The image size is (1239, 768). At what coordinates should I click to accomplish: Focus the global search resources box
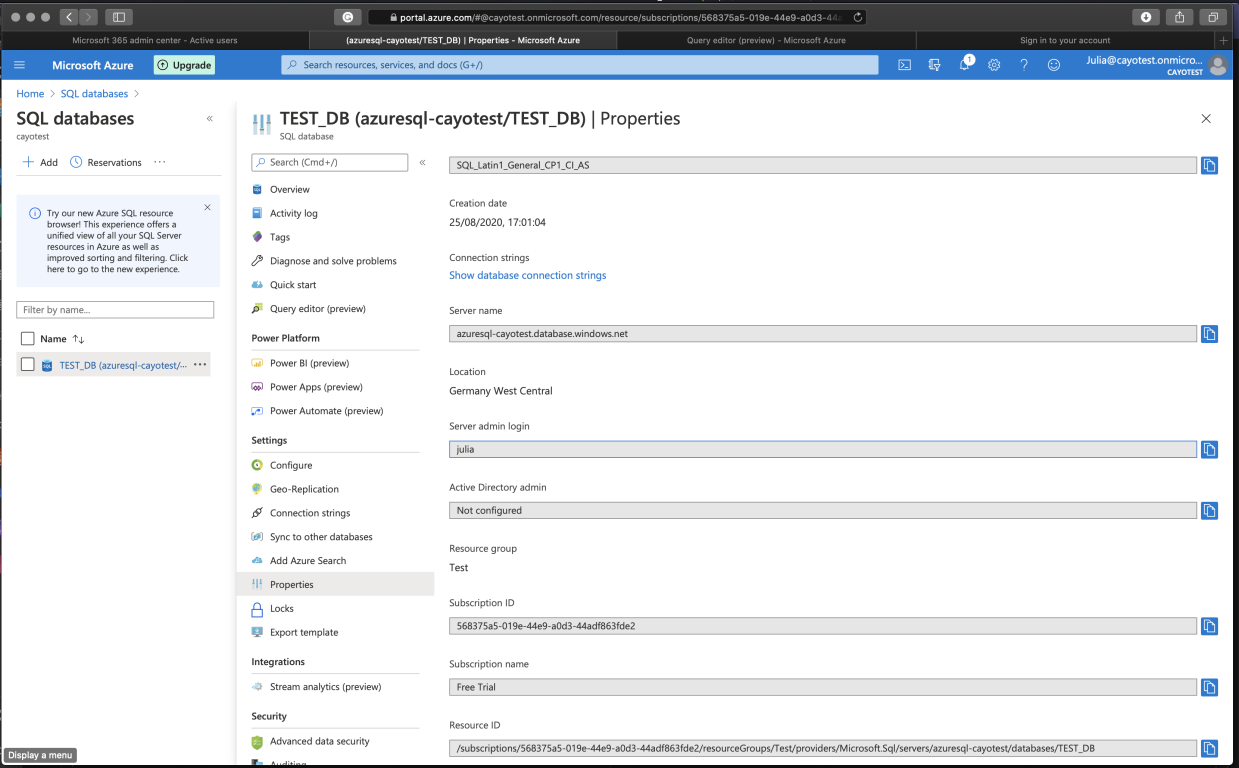(x=580, y=65)
